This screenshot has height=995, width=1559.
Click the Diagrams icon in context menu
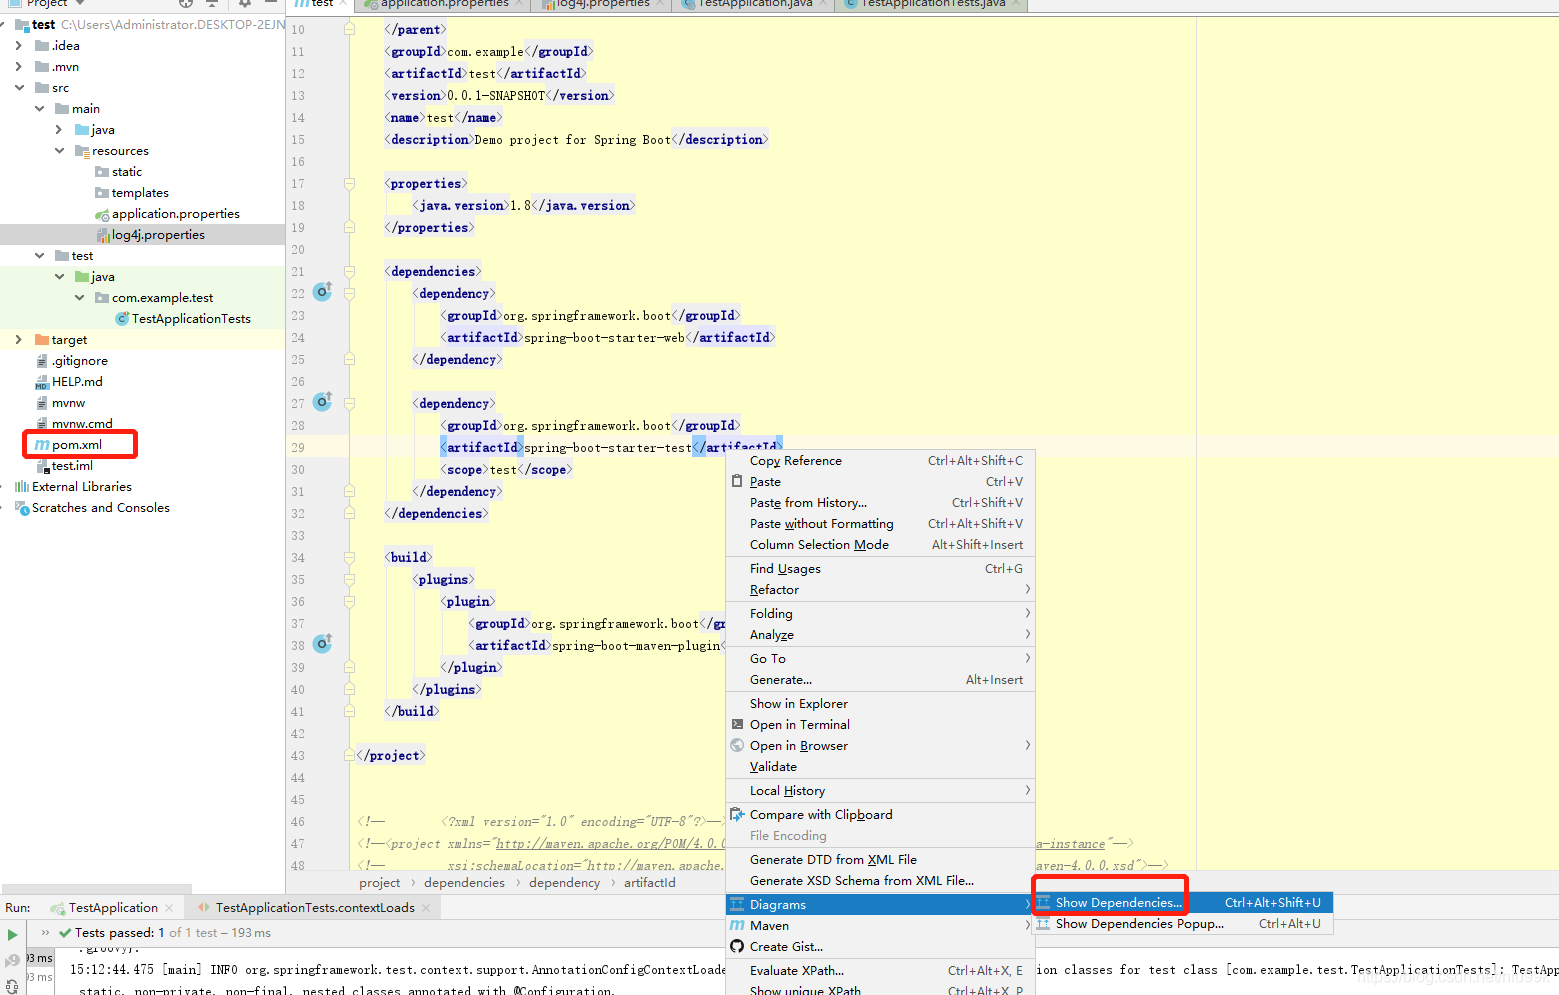tap(737, 905)
